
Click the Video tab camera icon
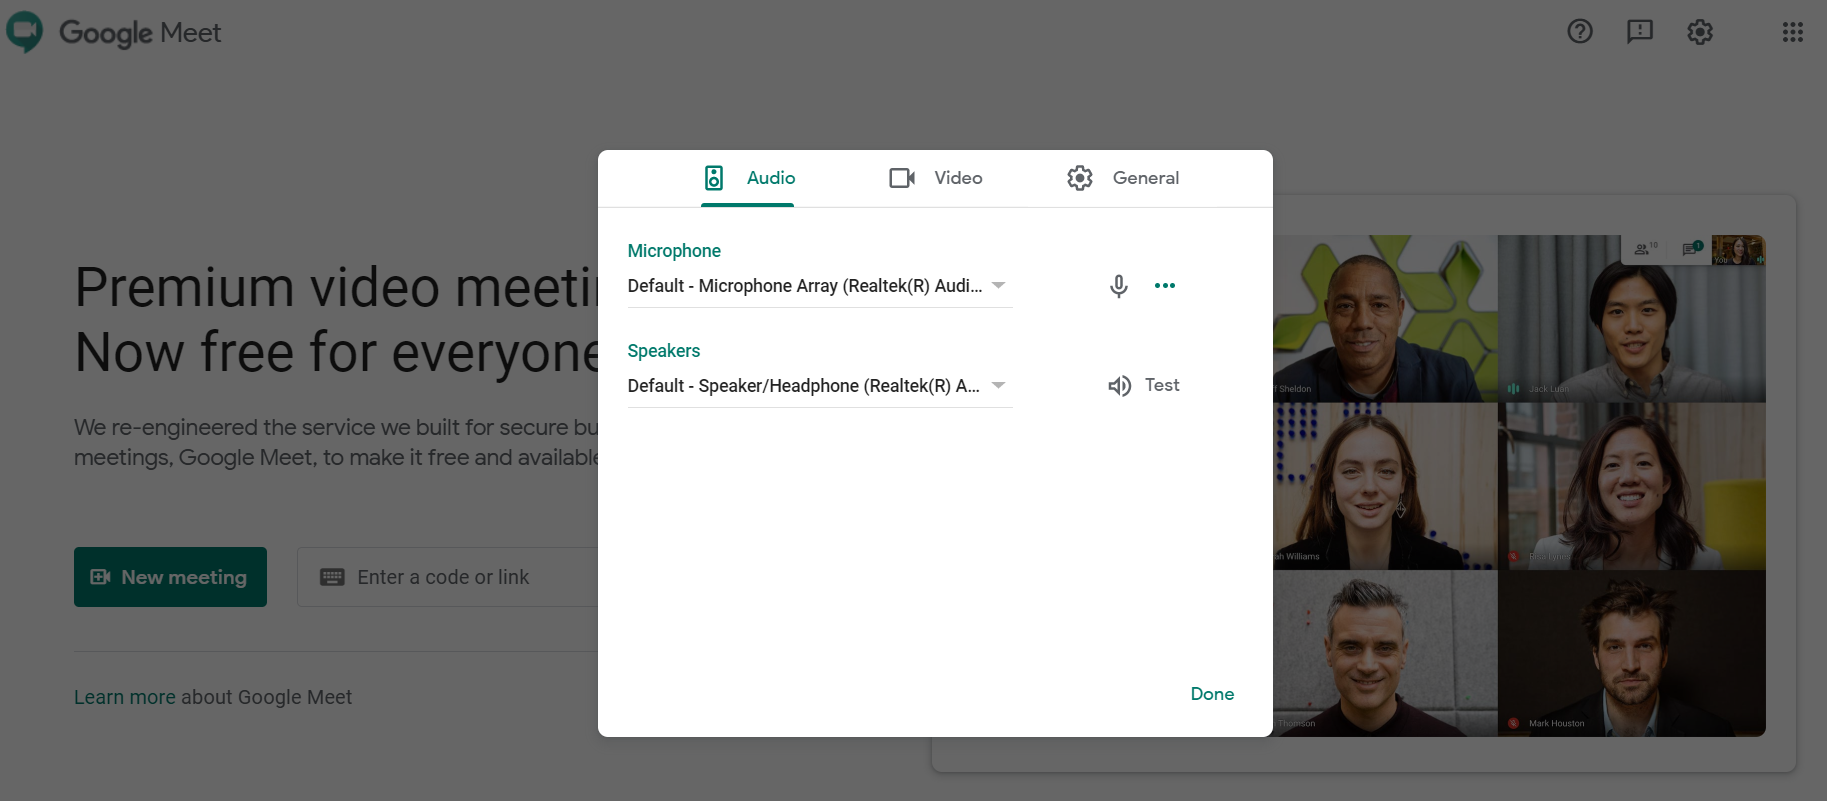click(902, 178)
